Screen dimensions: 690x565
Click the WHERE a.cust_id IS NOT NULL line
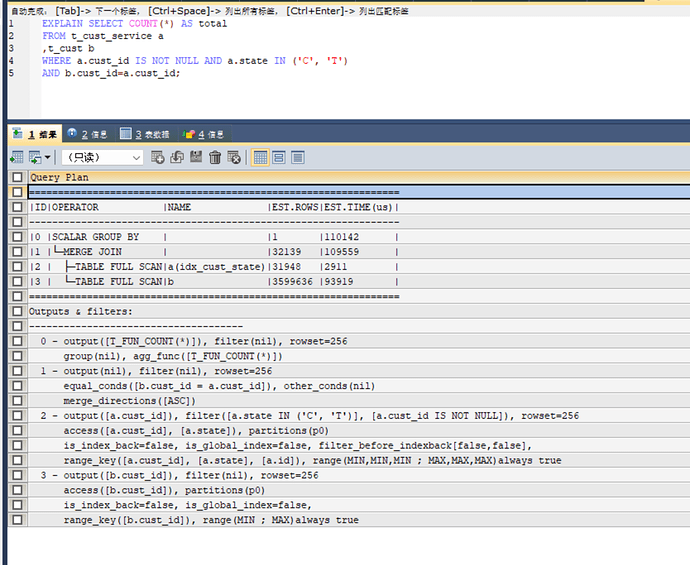tap(195, 60)
